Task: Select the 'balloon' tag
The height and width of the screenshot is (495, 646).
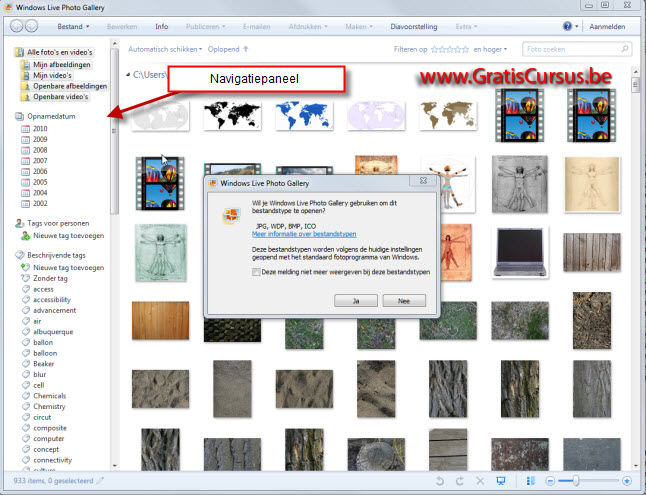Action: click(x=45, y=353)
